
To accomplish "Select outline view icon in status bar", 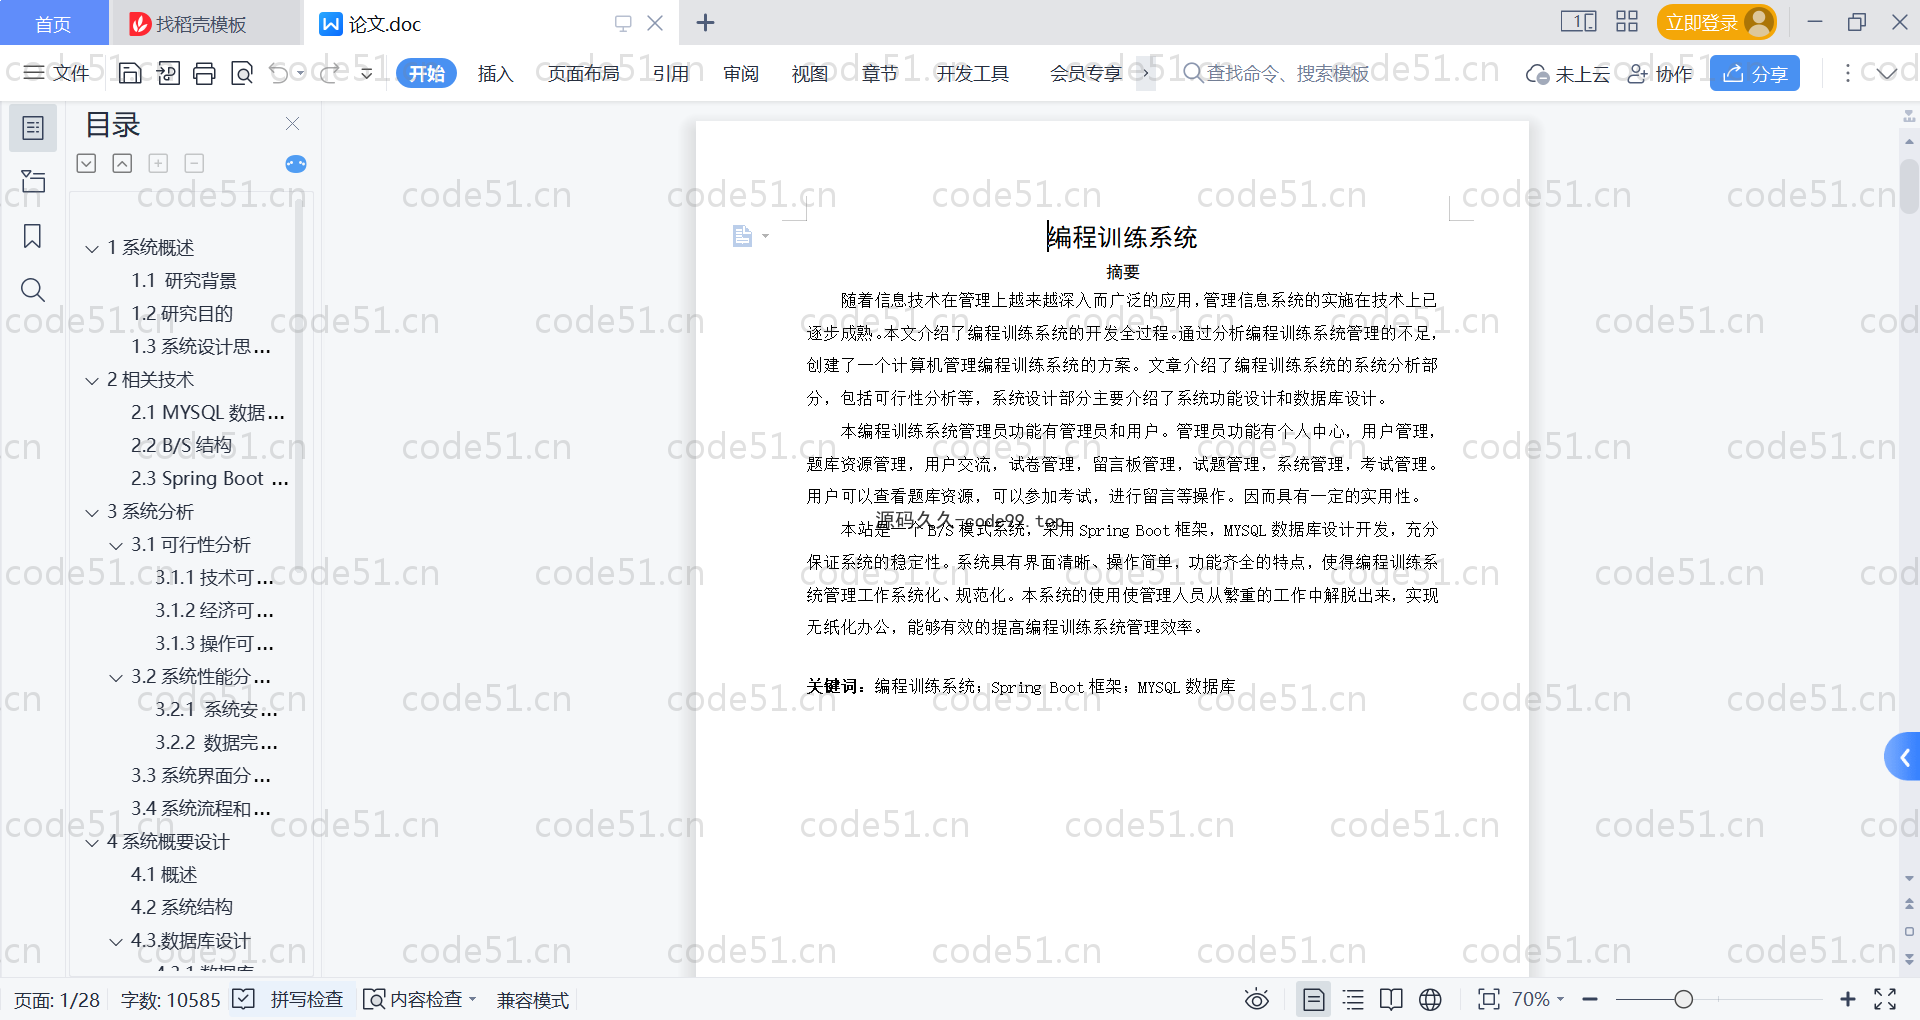I will 1353,999.
